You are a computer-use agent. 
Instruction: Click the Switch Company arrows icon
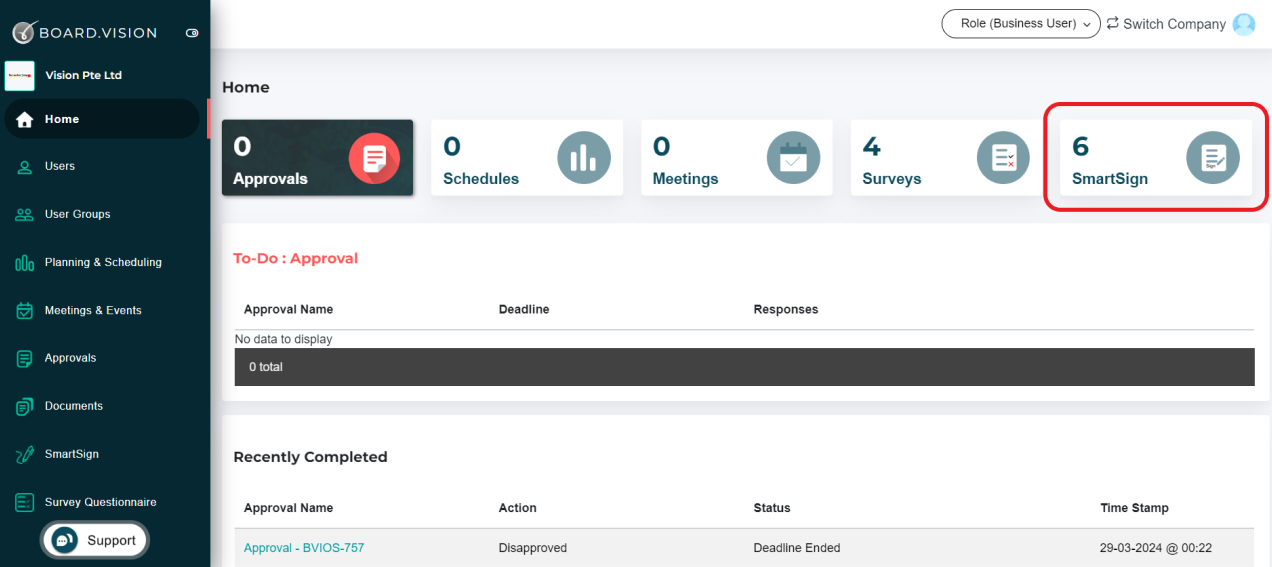(1112, 23)
